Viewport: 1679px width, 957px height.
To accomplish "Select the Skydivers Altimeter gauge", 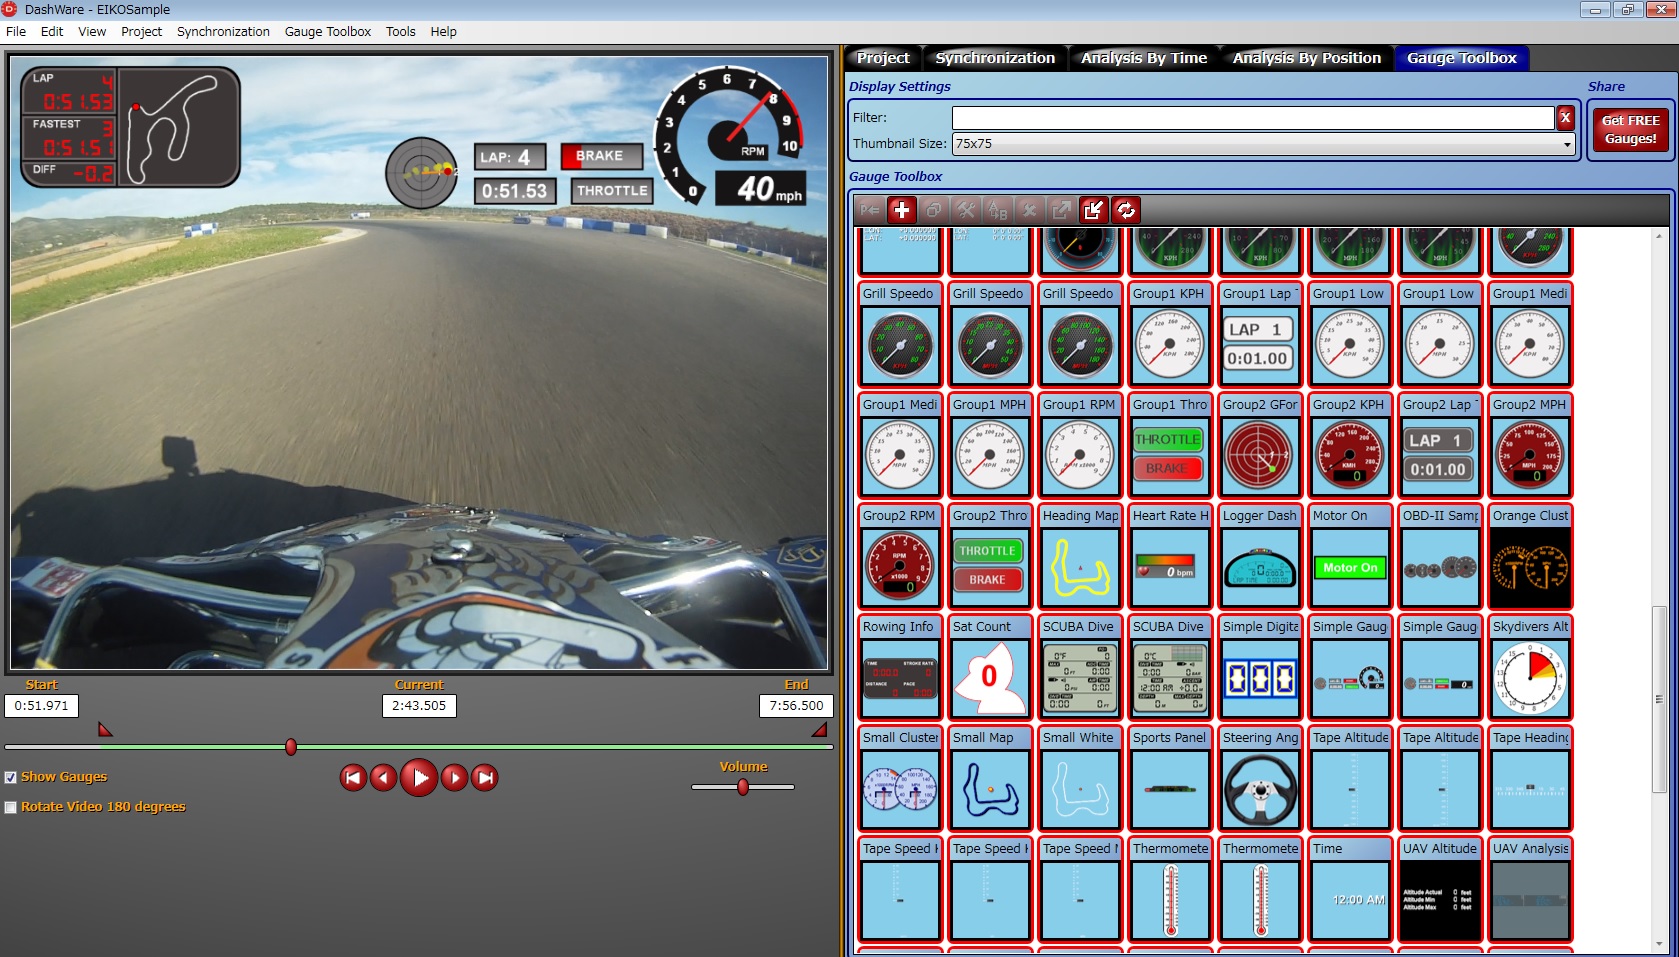I will (x=1529, y=667).
